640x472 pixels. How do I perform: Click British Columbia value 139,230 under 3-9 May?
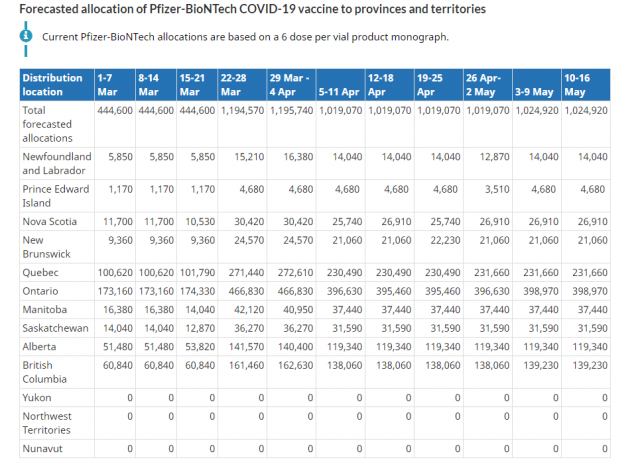pos(541,365)
